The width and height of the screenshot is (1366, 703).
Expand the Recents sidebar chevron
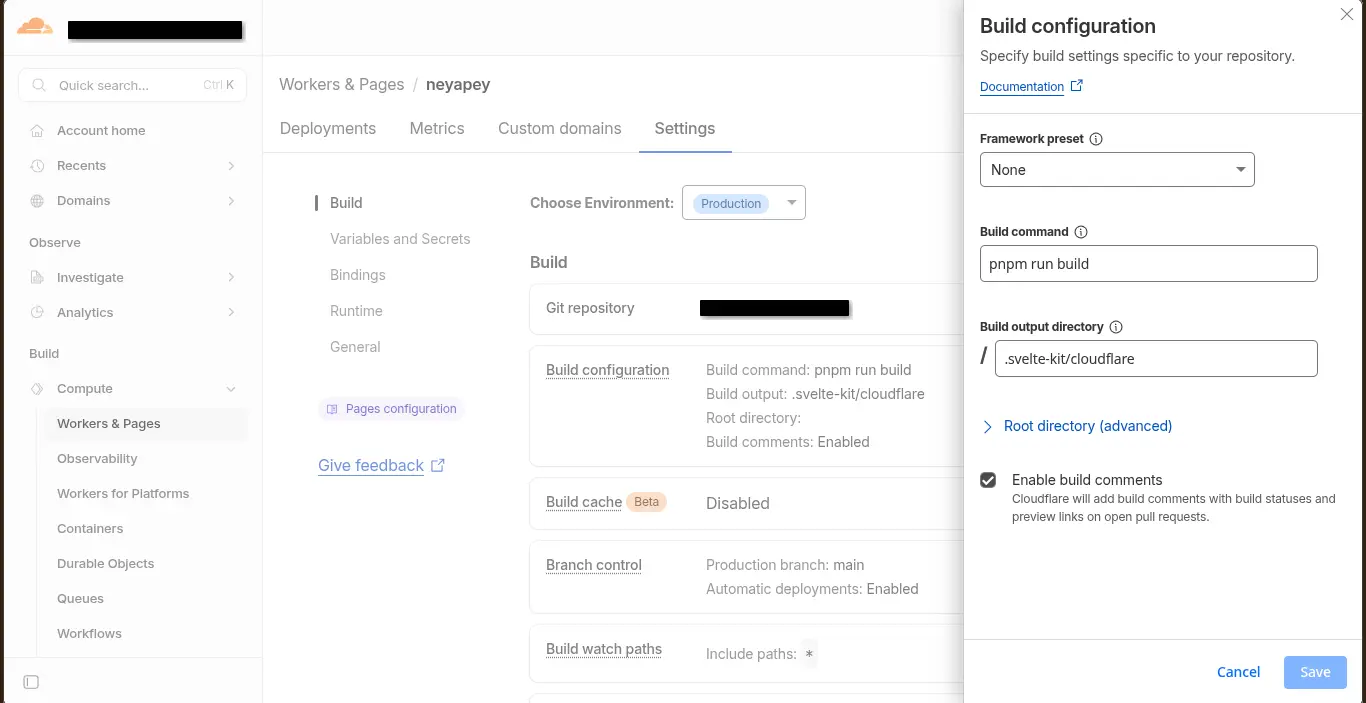pyautogui.click(x=231, y=166)
